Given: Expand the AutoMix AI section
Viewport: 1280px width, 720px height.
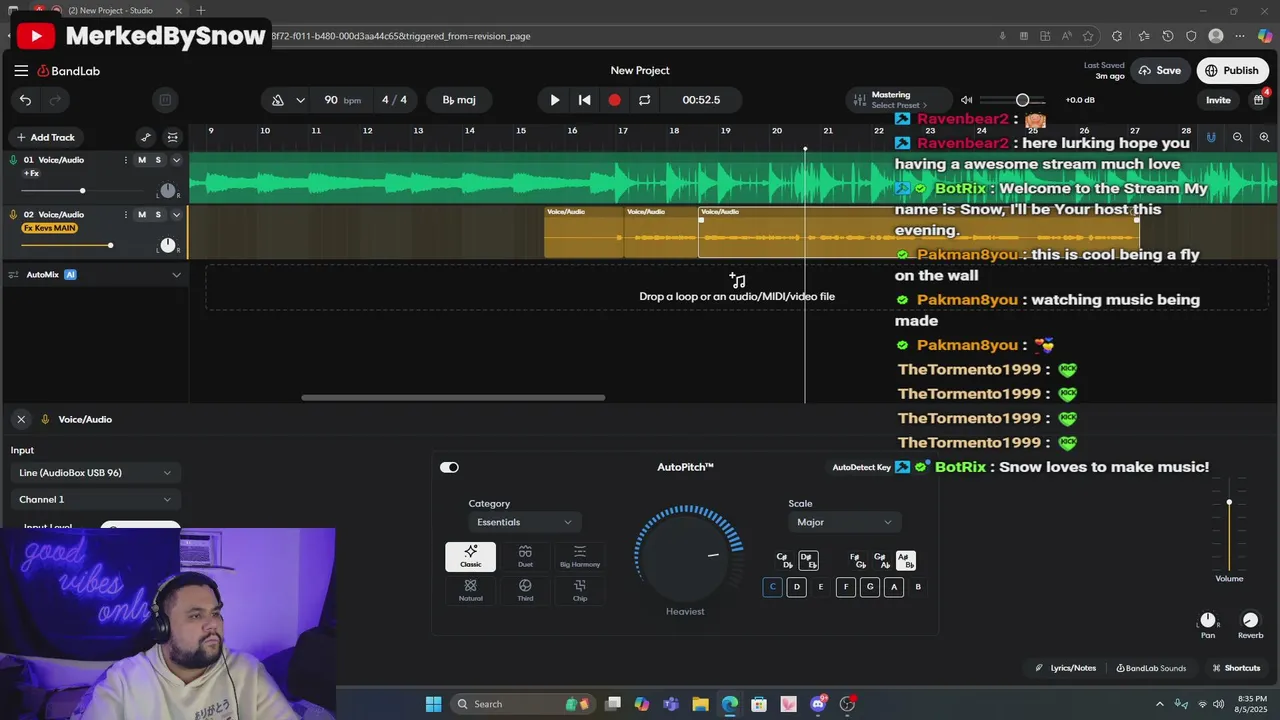Looking at the screenshot, I should (x=177, y=274).
